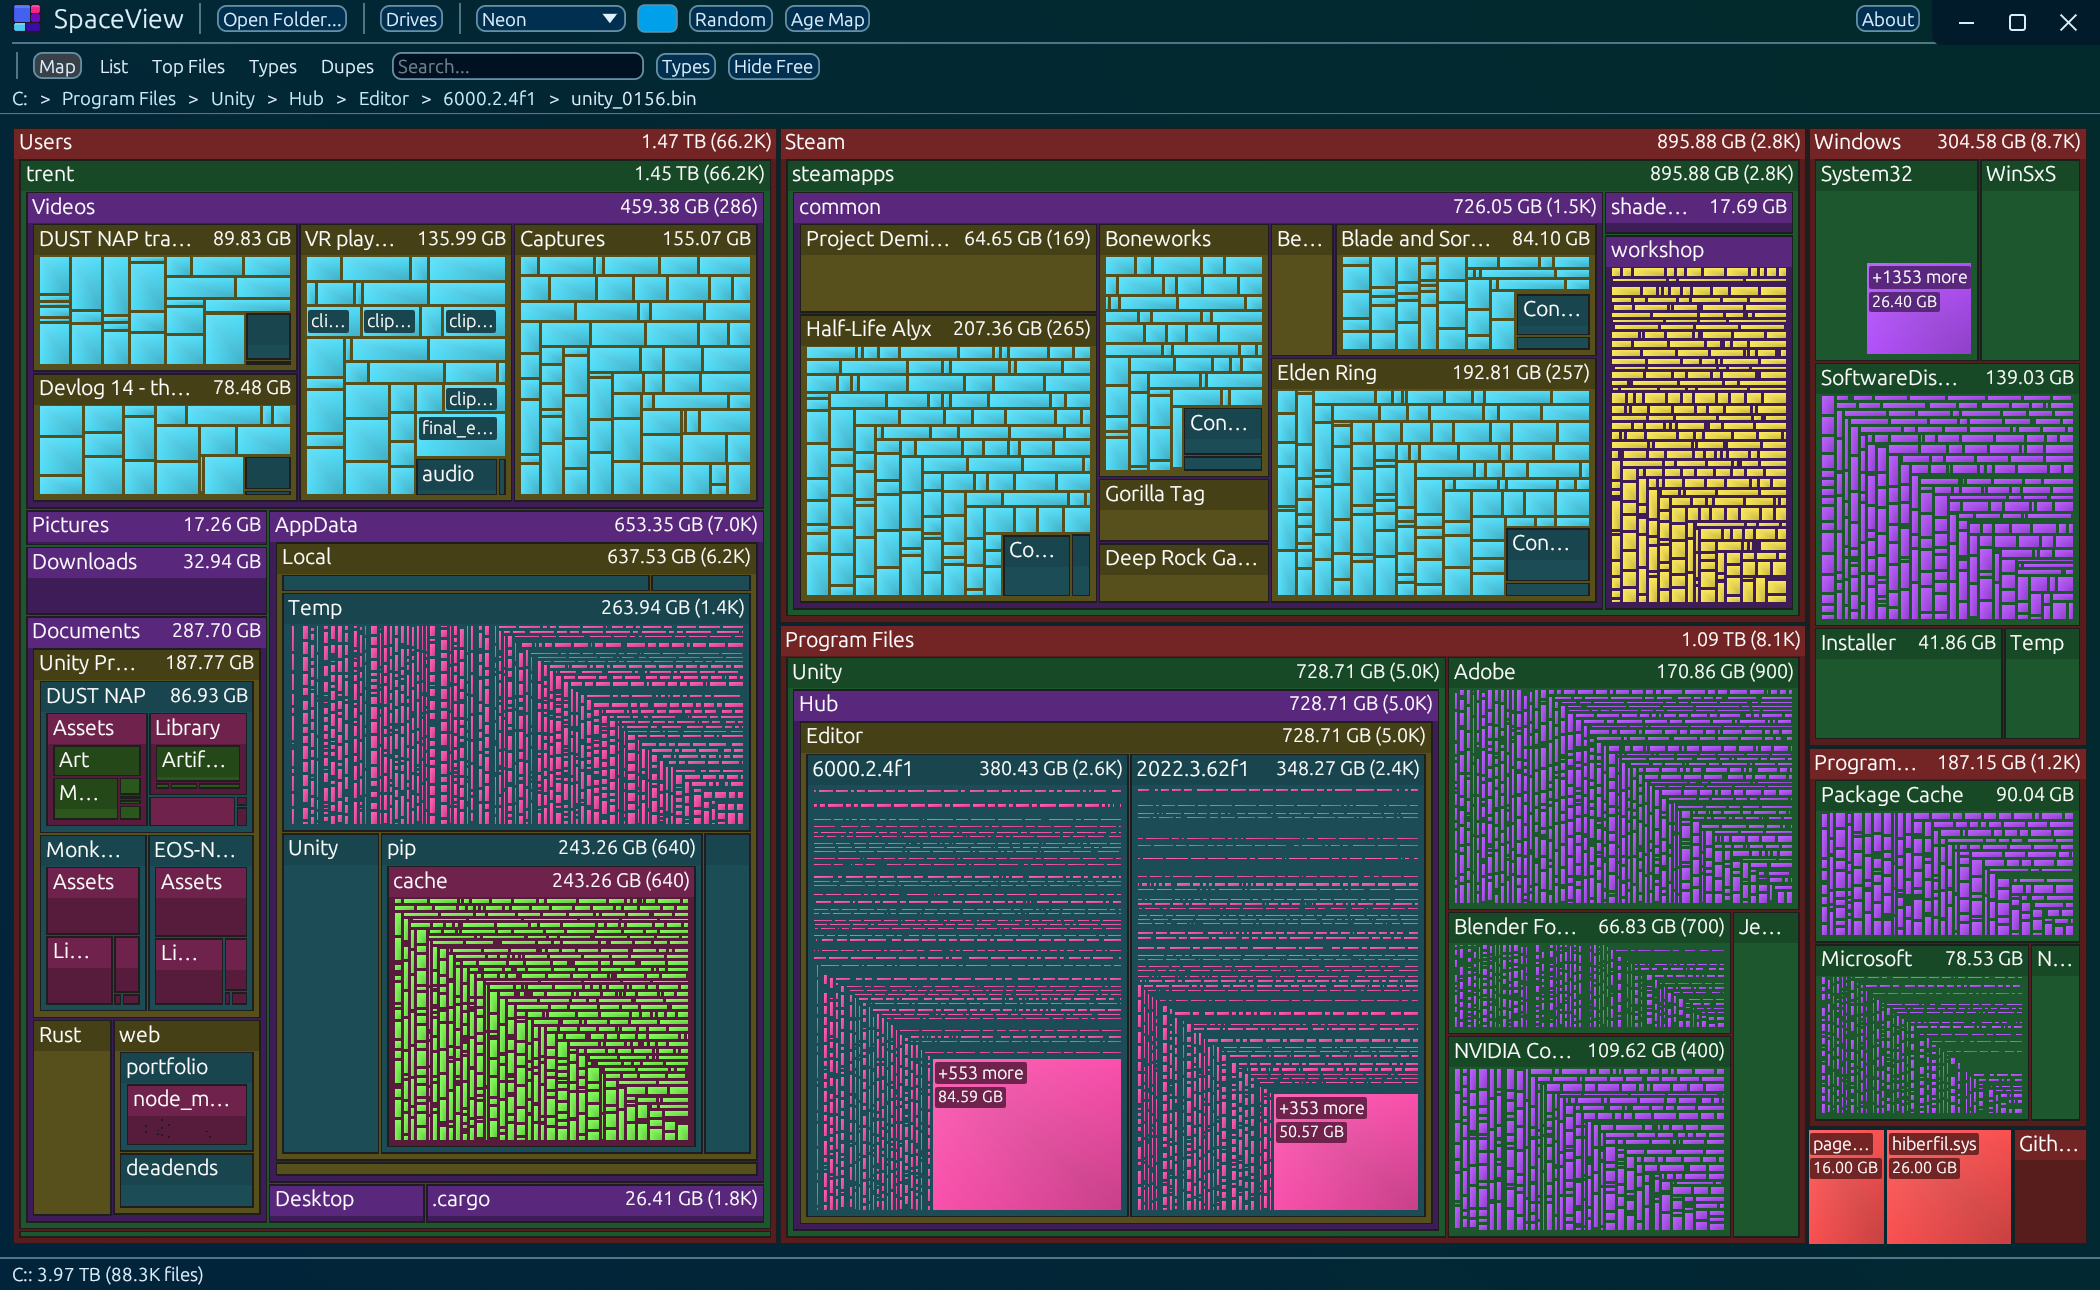
Task: Switch to the Types view tab
Action: (x=272, y=66)
